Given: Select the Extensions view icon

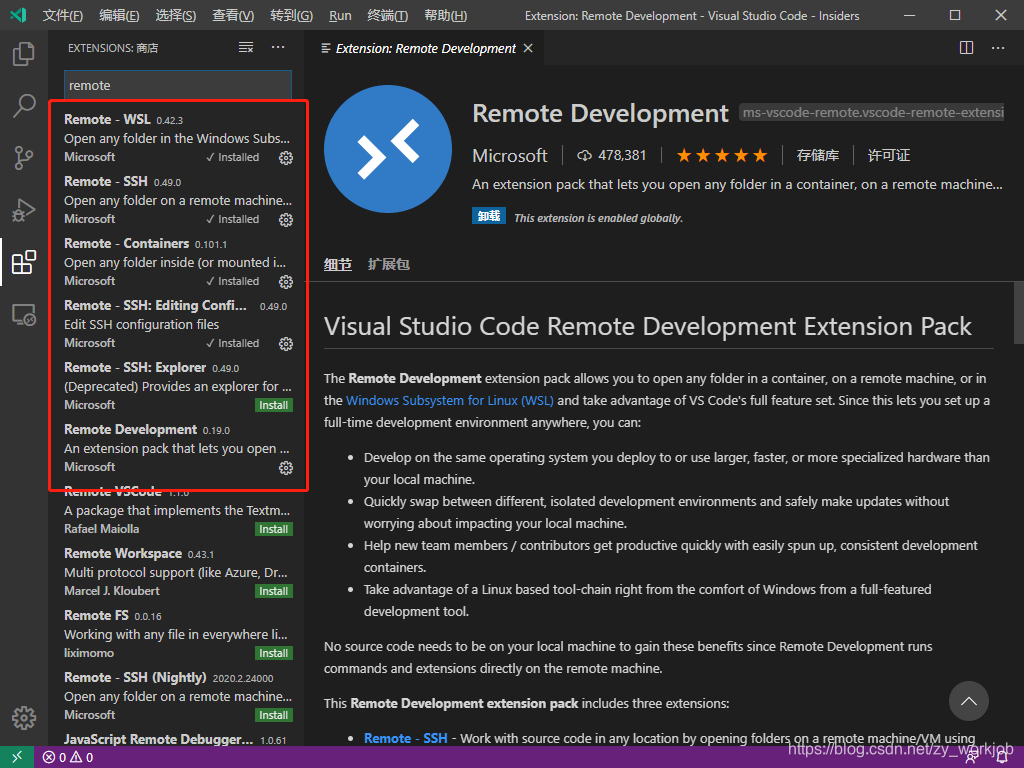Looking at the screenshot, I should click(24, 262).
